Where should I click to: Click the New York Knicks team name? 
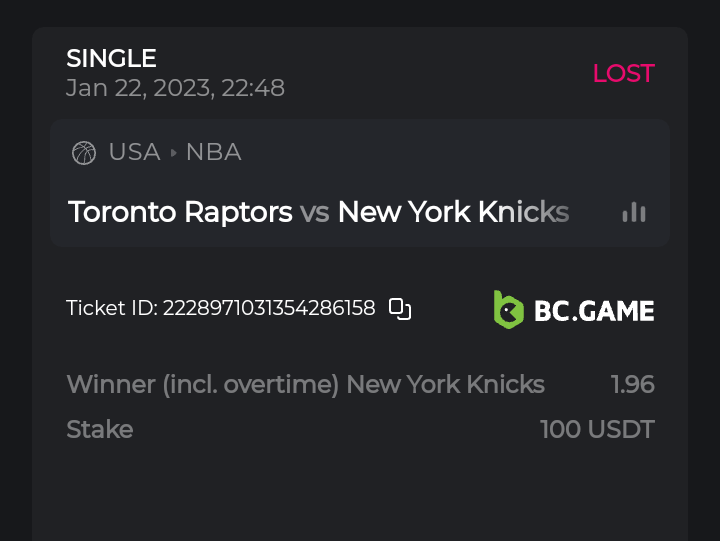coord(453,212)
